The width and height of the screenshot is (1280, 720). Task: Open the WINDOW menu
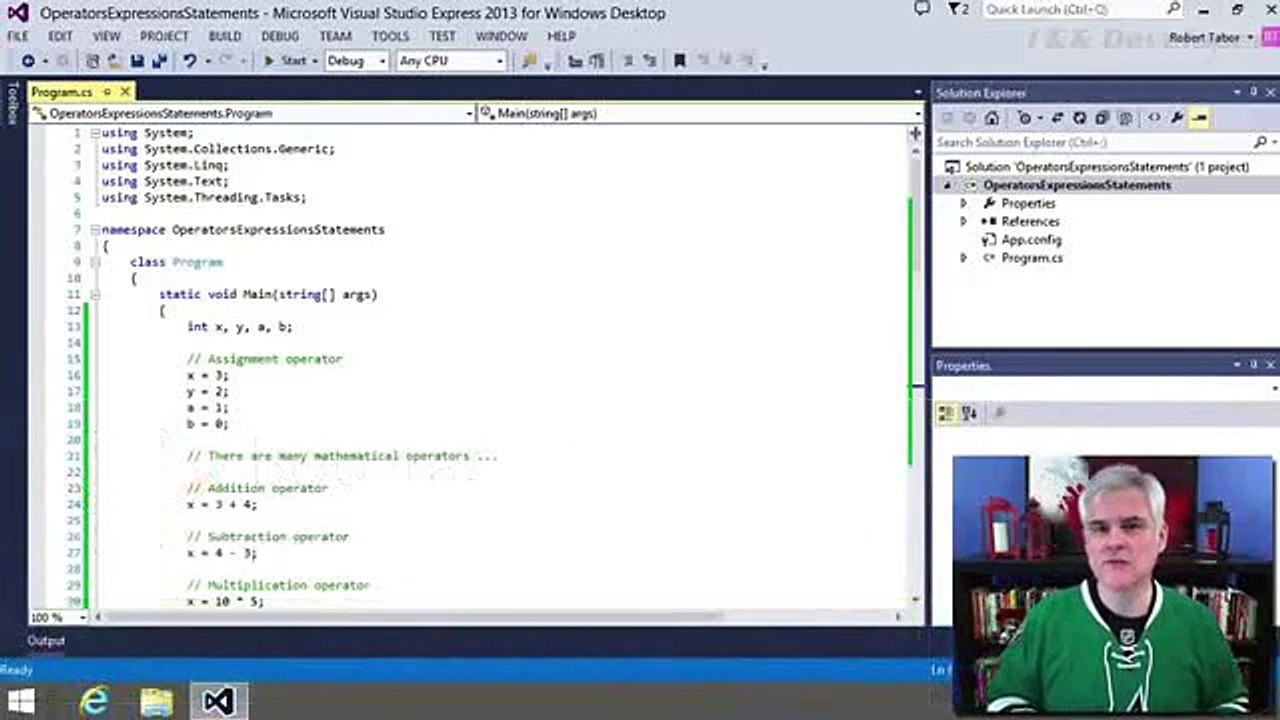pos(501,36)
